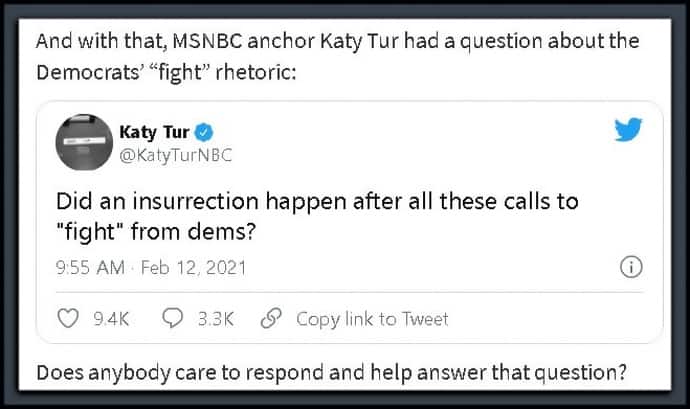Open Katy Tur's profile avatar
Viewport: 690px width, 409px height.
84,142
